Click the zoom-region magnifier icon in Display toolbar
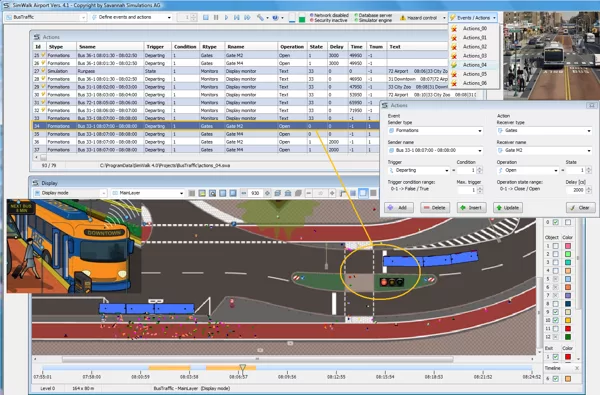 [x=212, y=193]
